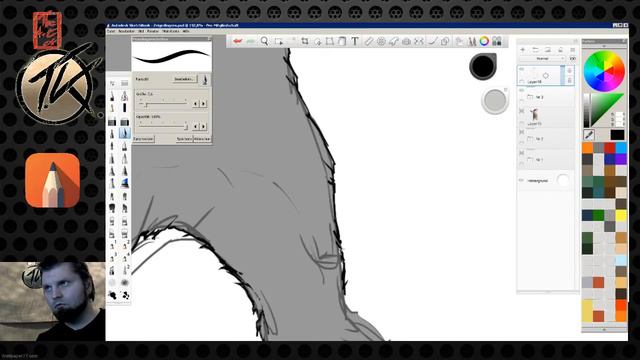The image size is (640, 360).
Task: Pick the eyedropper in Color Editor
Action: pos(589,134)
